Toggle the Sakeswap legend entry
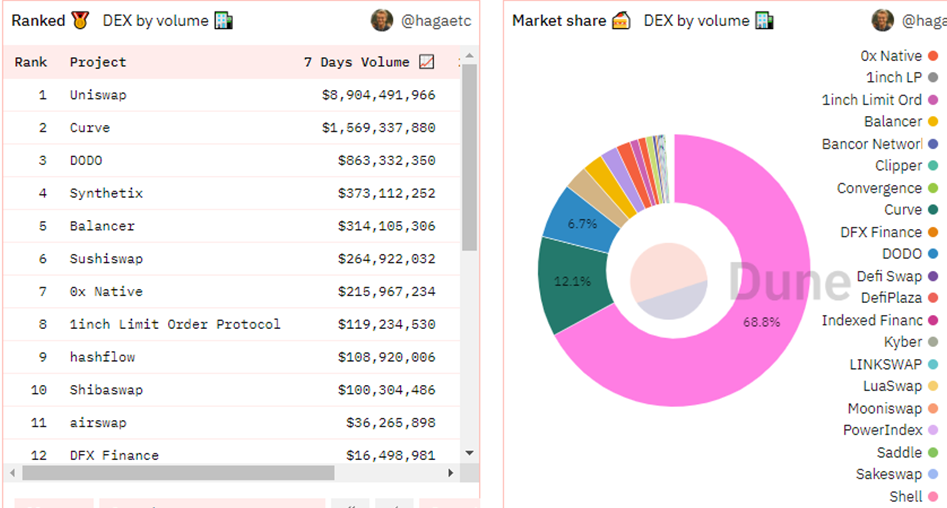 tap(896, 475)
